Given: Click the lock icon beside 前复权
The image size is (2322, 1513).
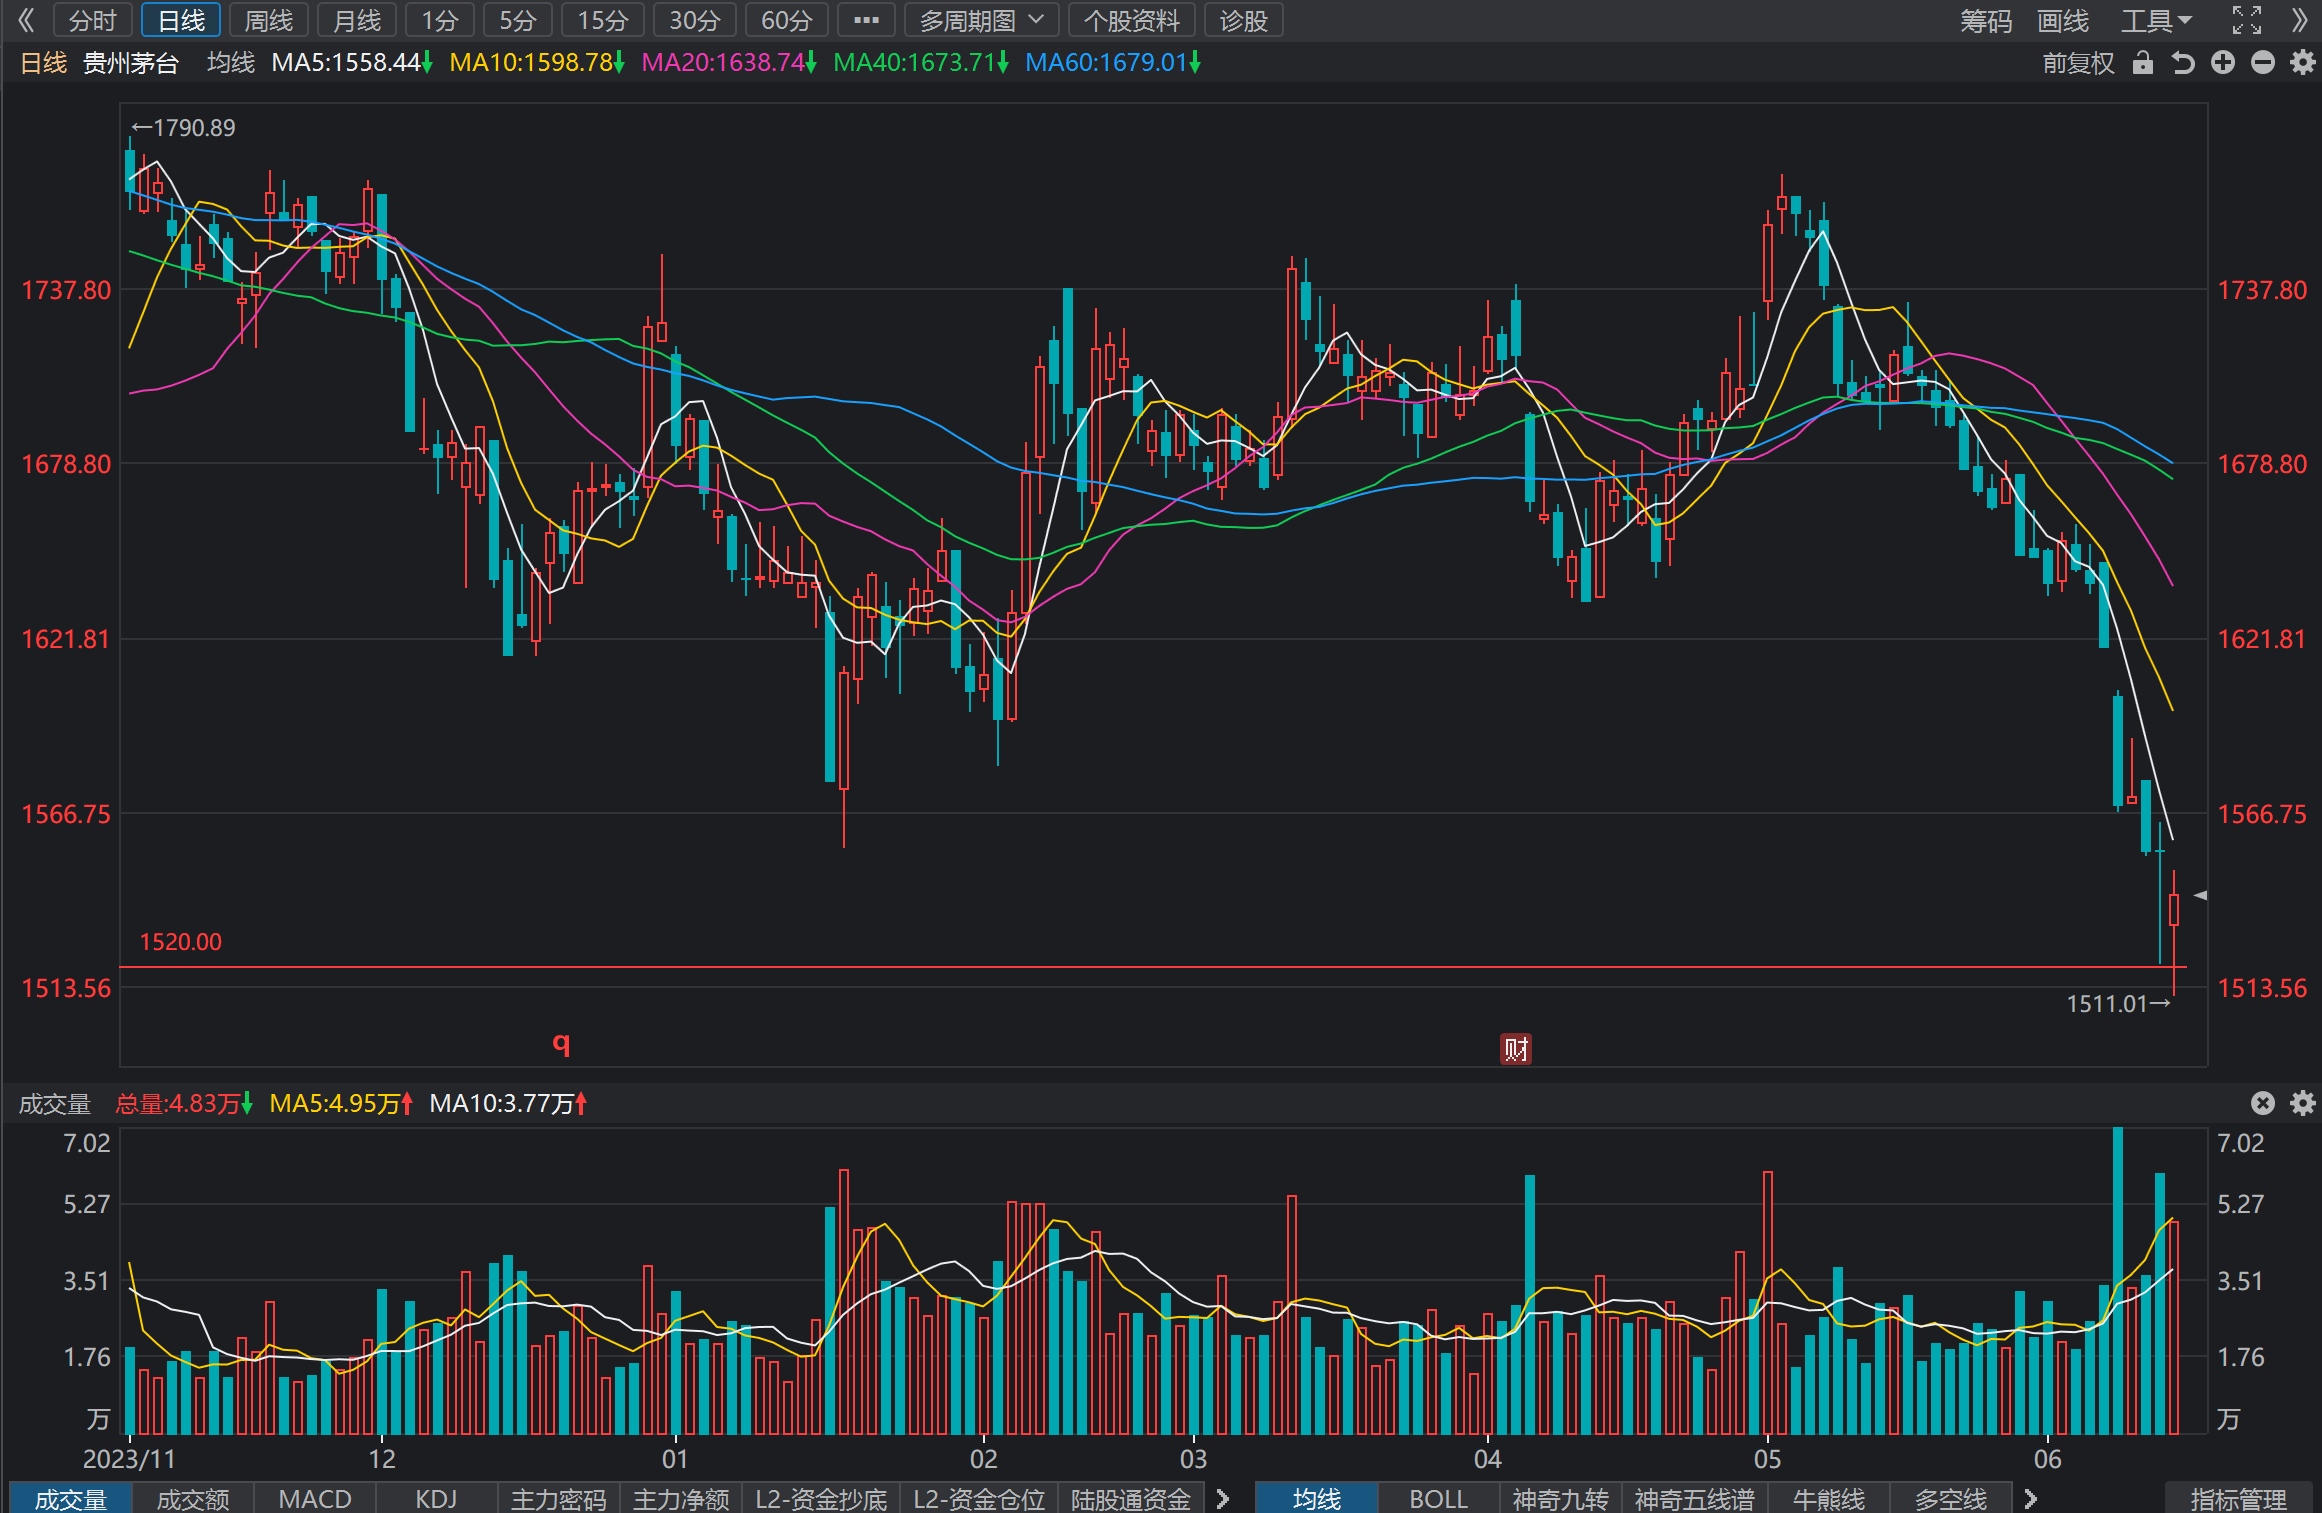Looking at the screenshot, I should click(x=2142, y=63).
